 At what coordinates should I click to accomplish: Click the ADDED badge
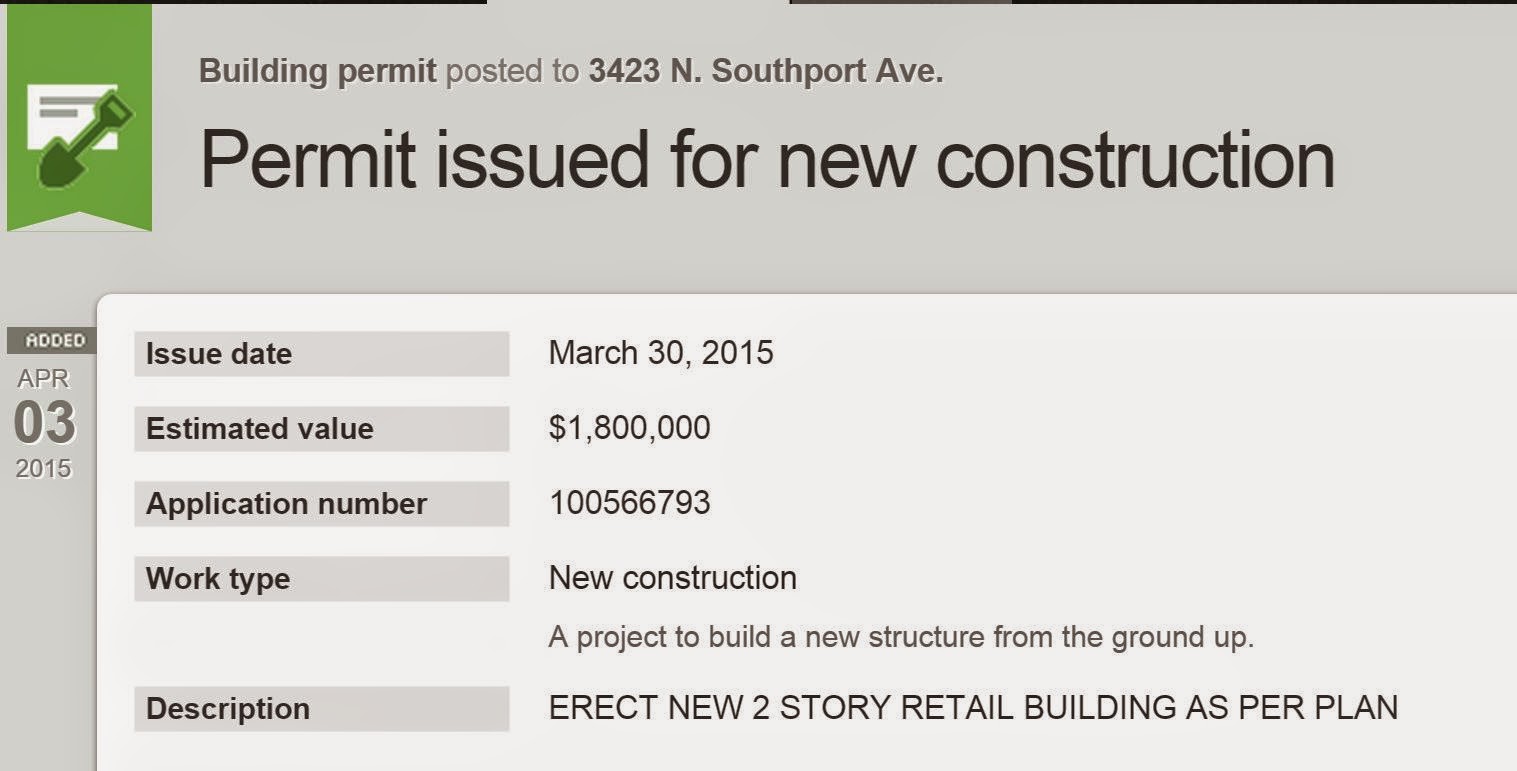(x=54, y=340)
